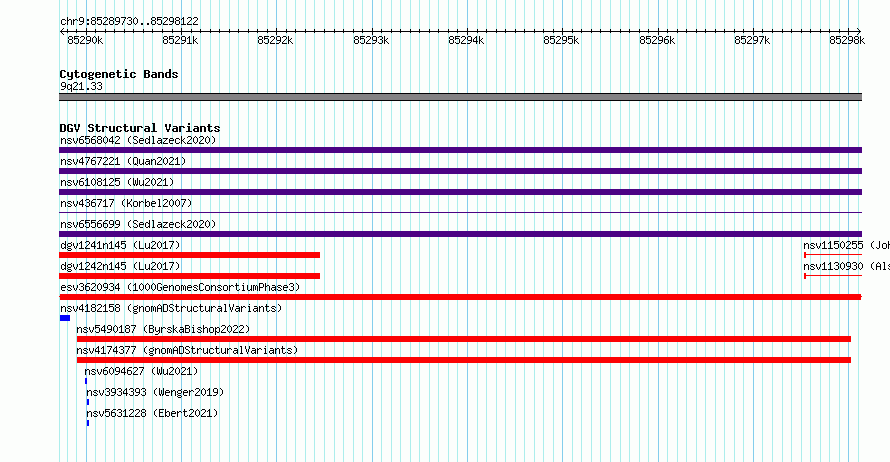The image size is (890, 462).
Task: Click the nsv5490187 (ByrskaBishop2022) label
Action: pos(163,329)
